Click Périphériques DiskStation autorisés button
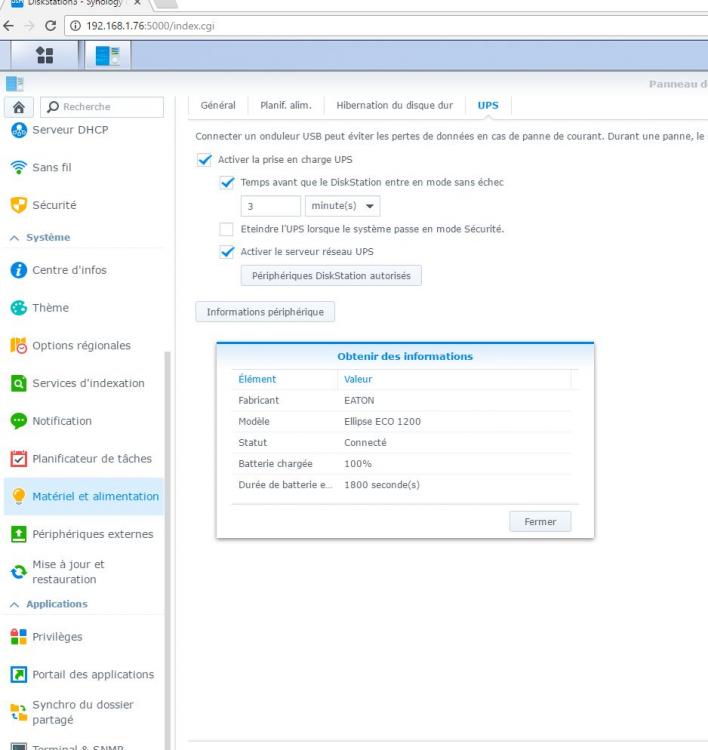The height and width of the screenshot is (750, 708). point(331,276)
